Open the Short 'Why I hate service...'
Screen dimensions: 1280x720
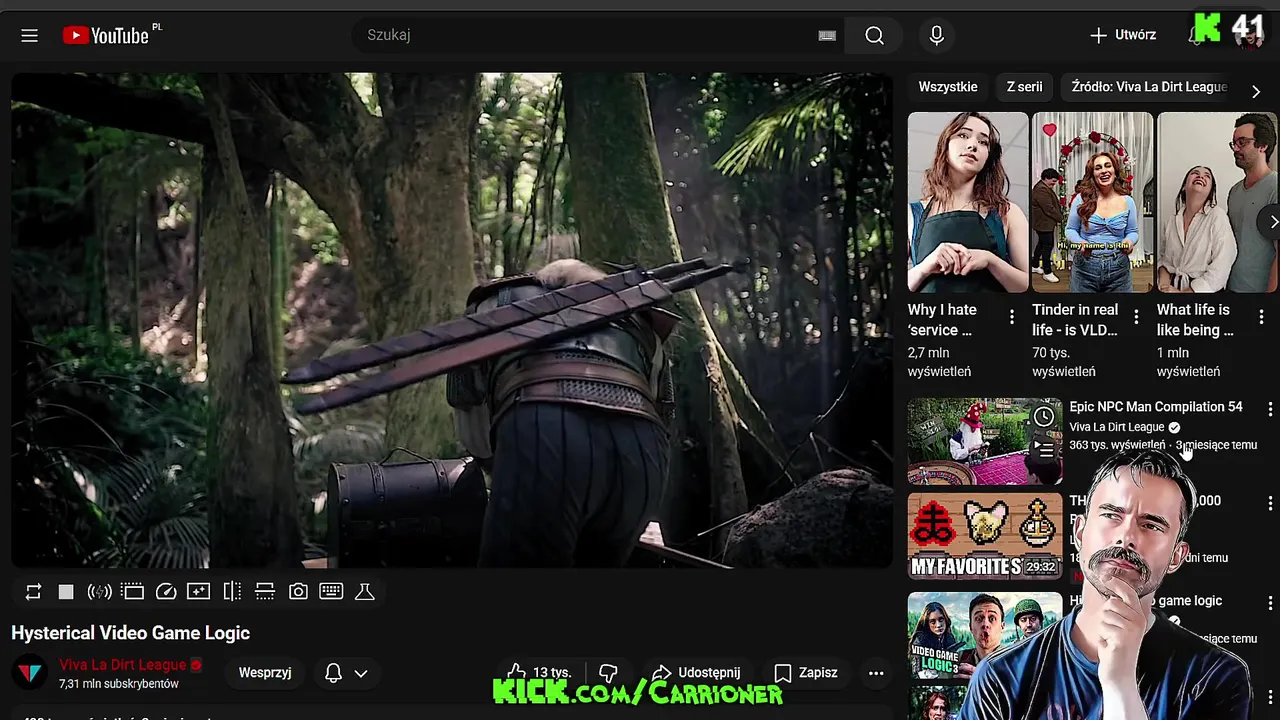(968, 202)
